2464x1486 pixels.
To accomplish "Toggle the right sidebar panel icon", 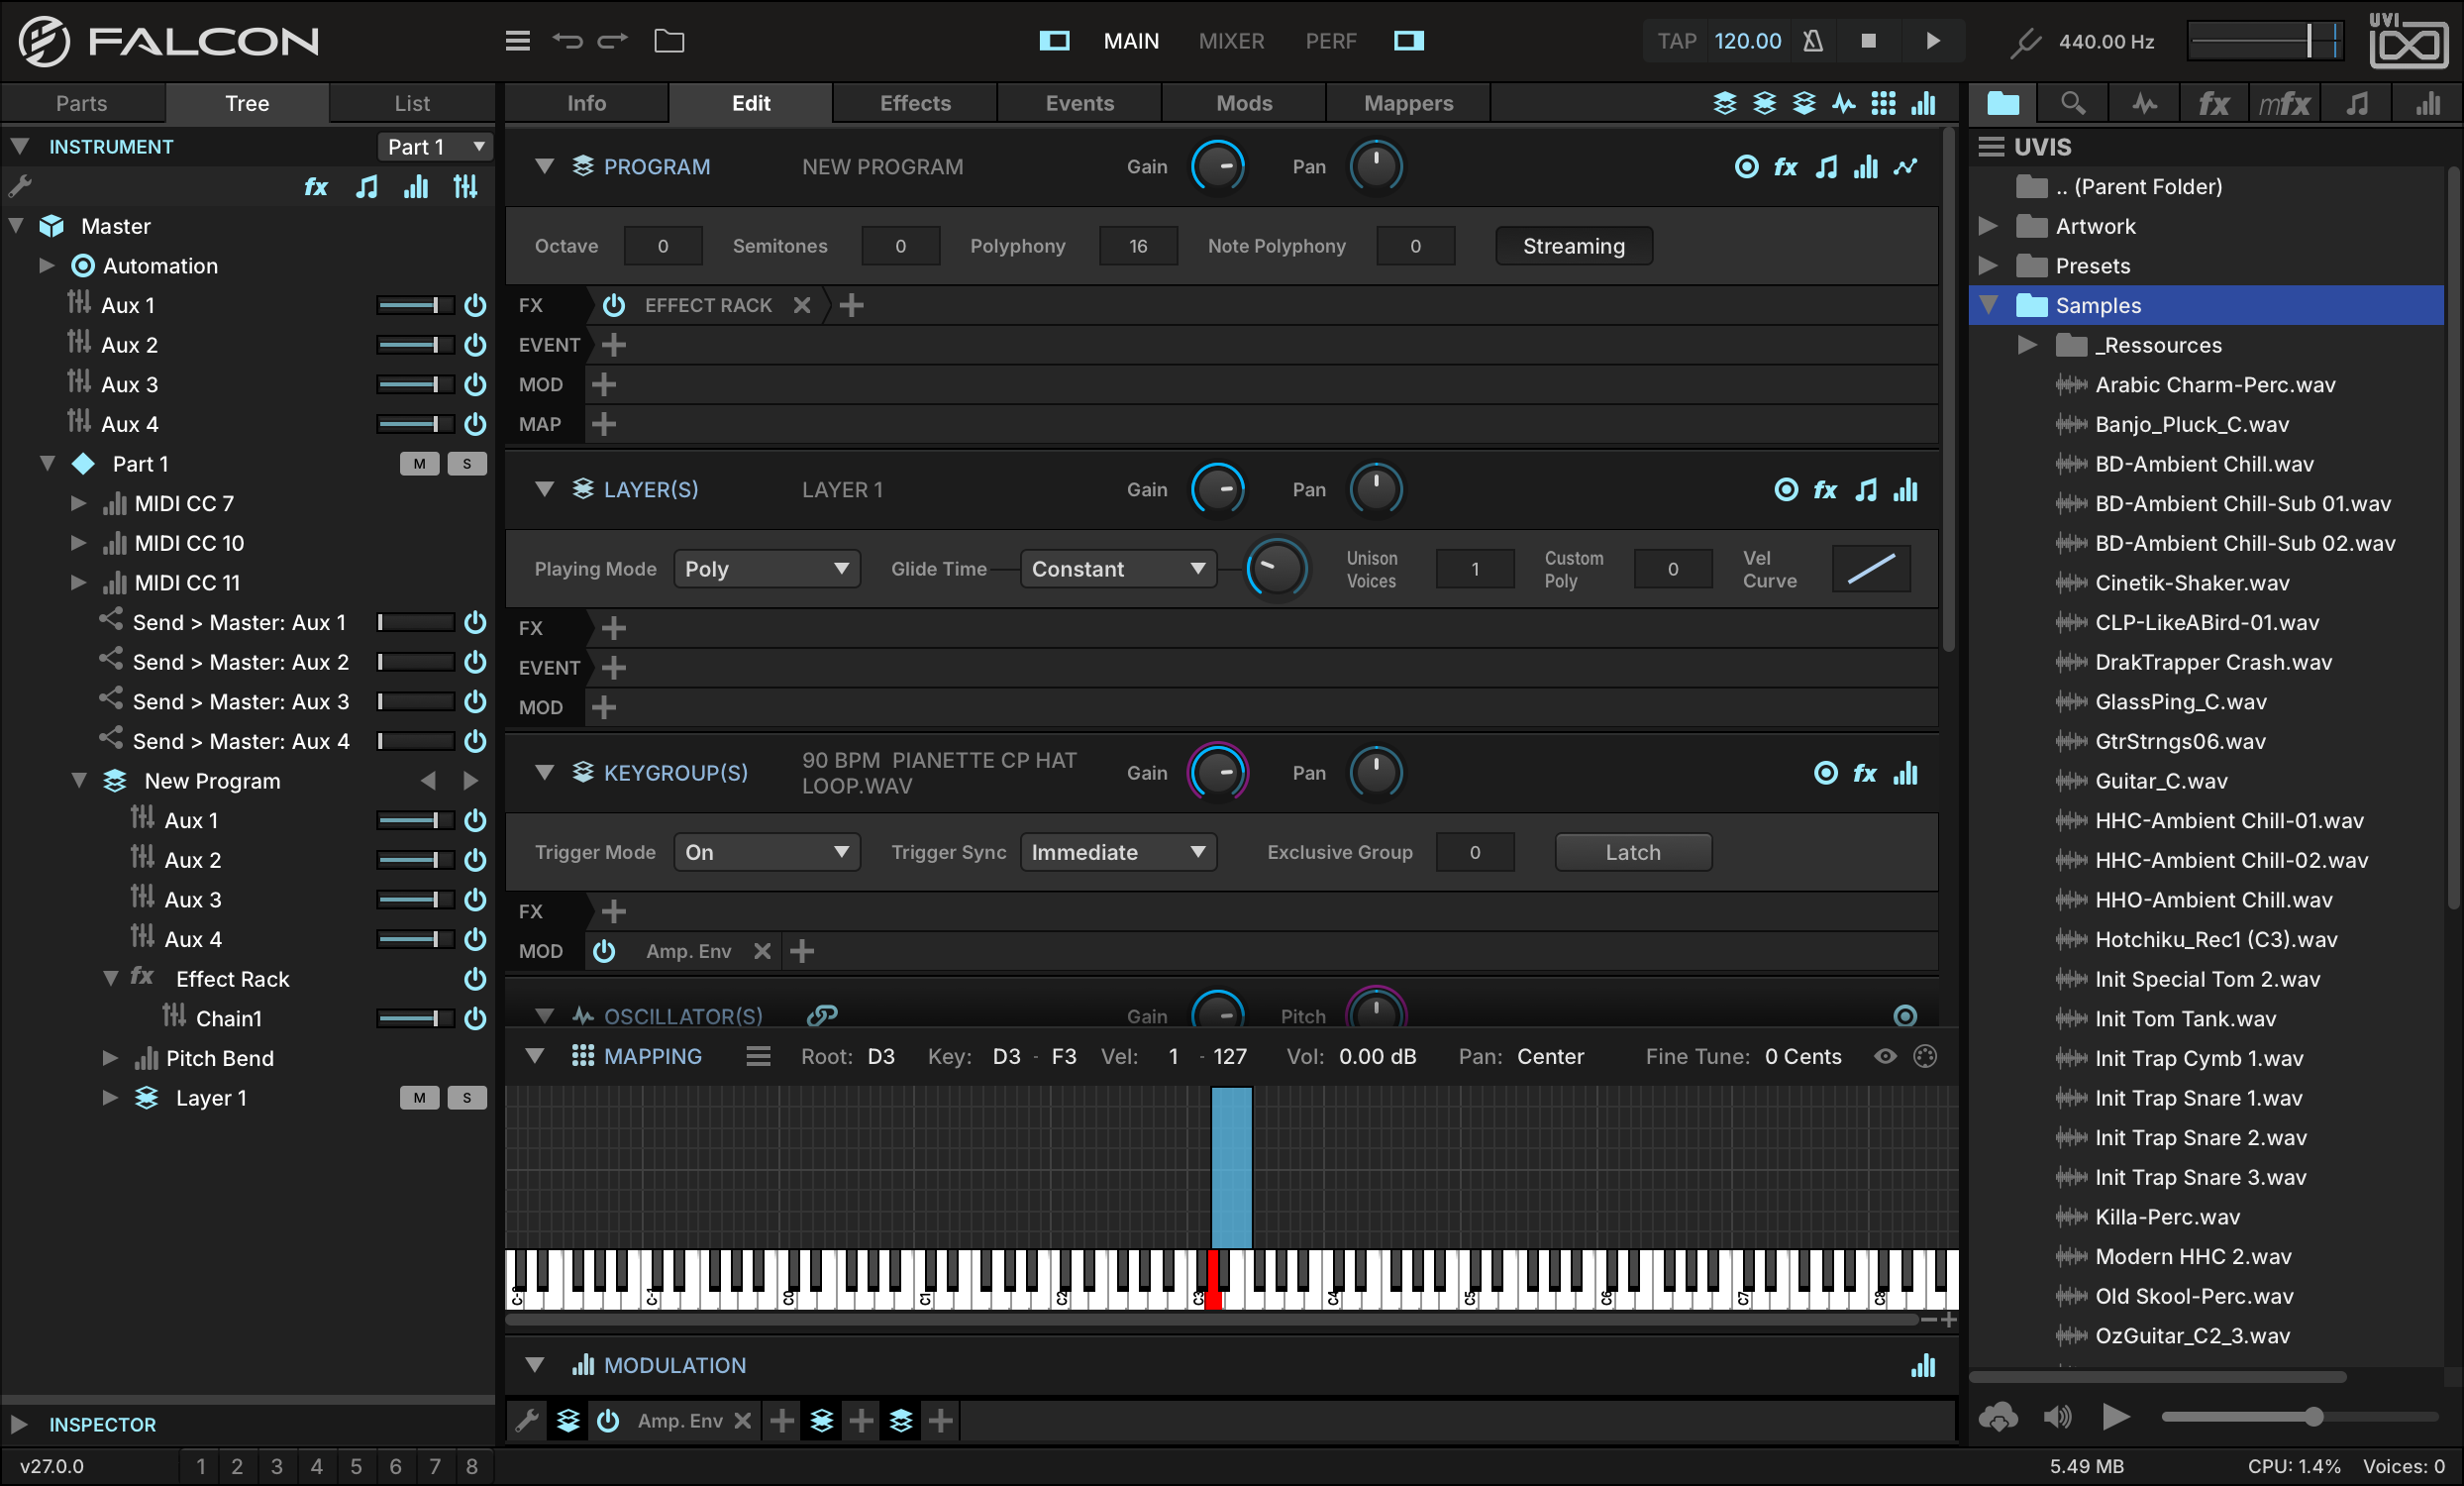I will (x=1409, y=41).
